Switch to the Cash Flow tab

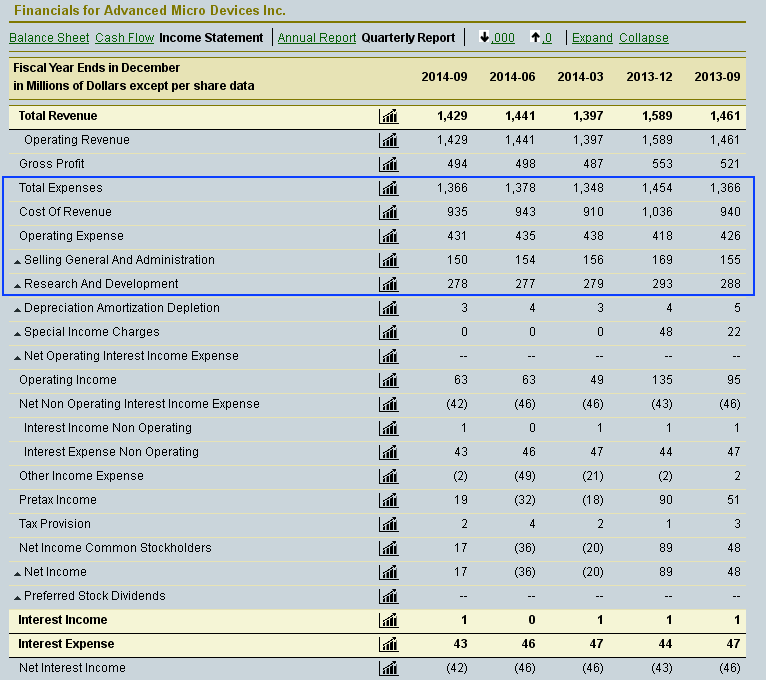(125, 38)
